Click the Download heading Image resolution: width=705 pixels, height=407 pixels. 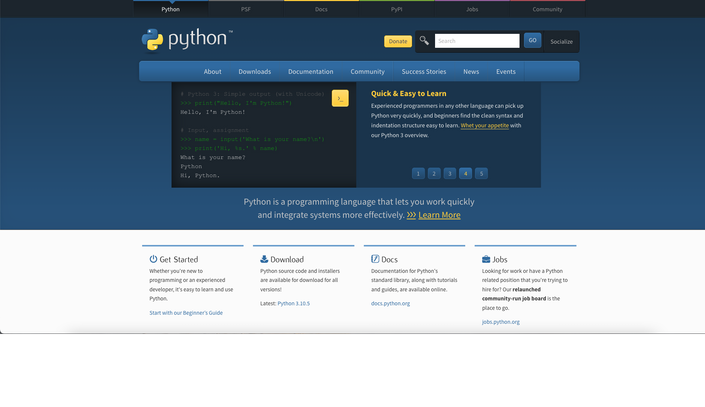coord(287,259)
